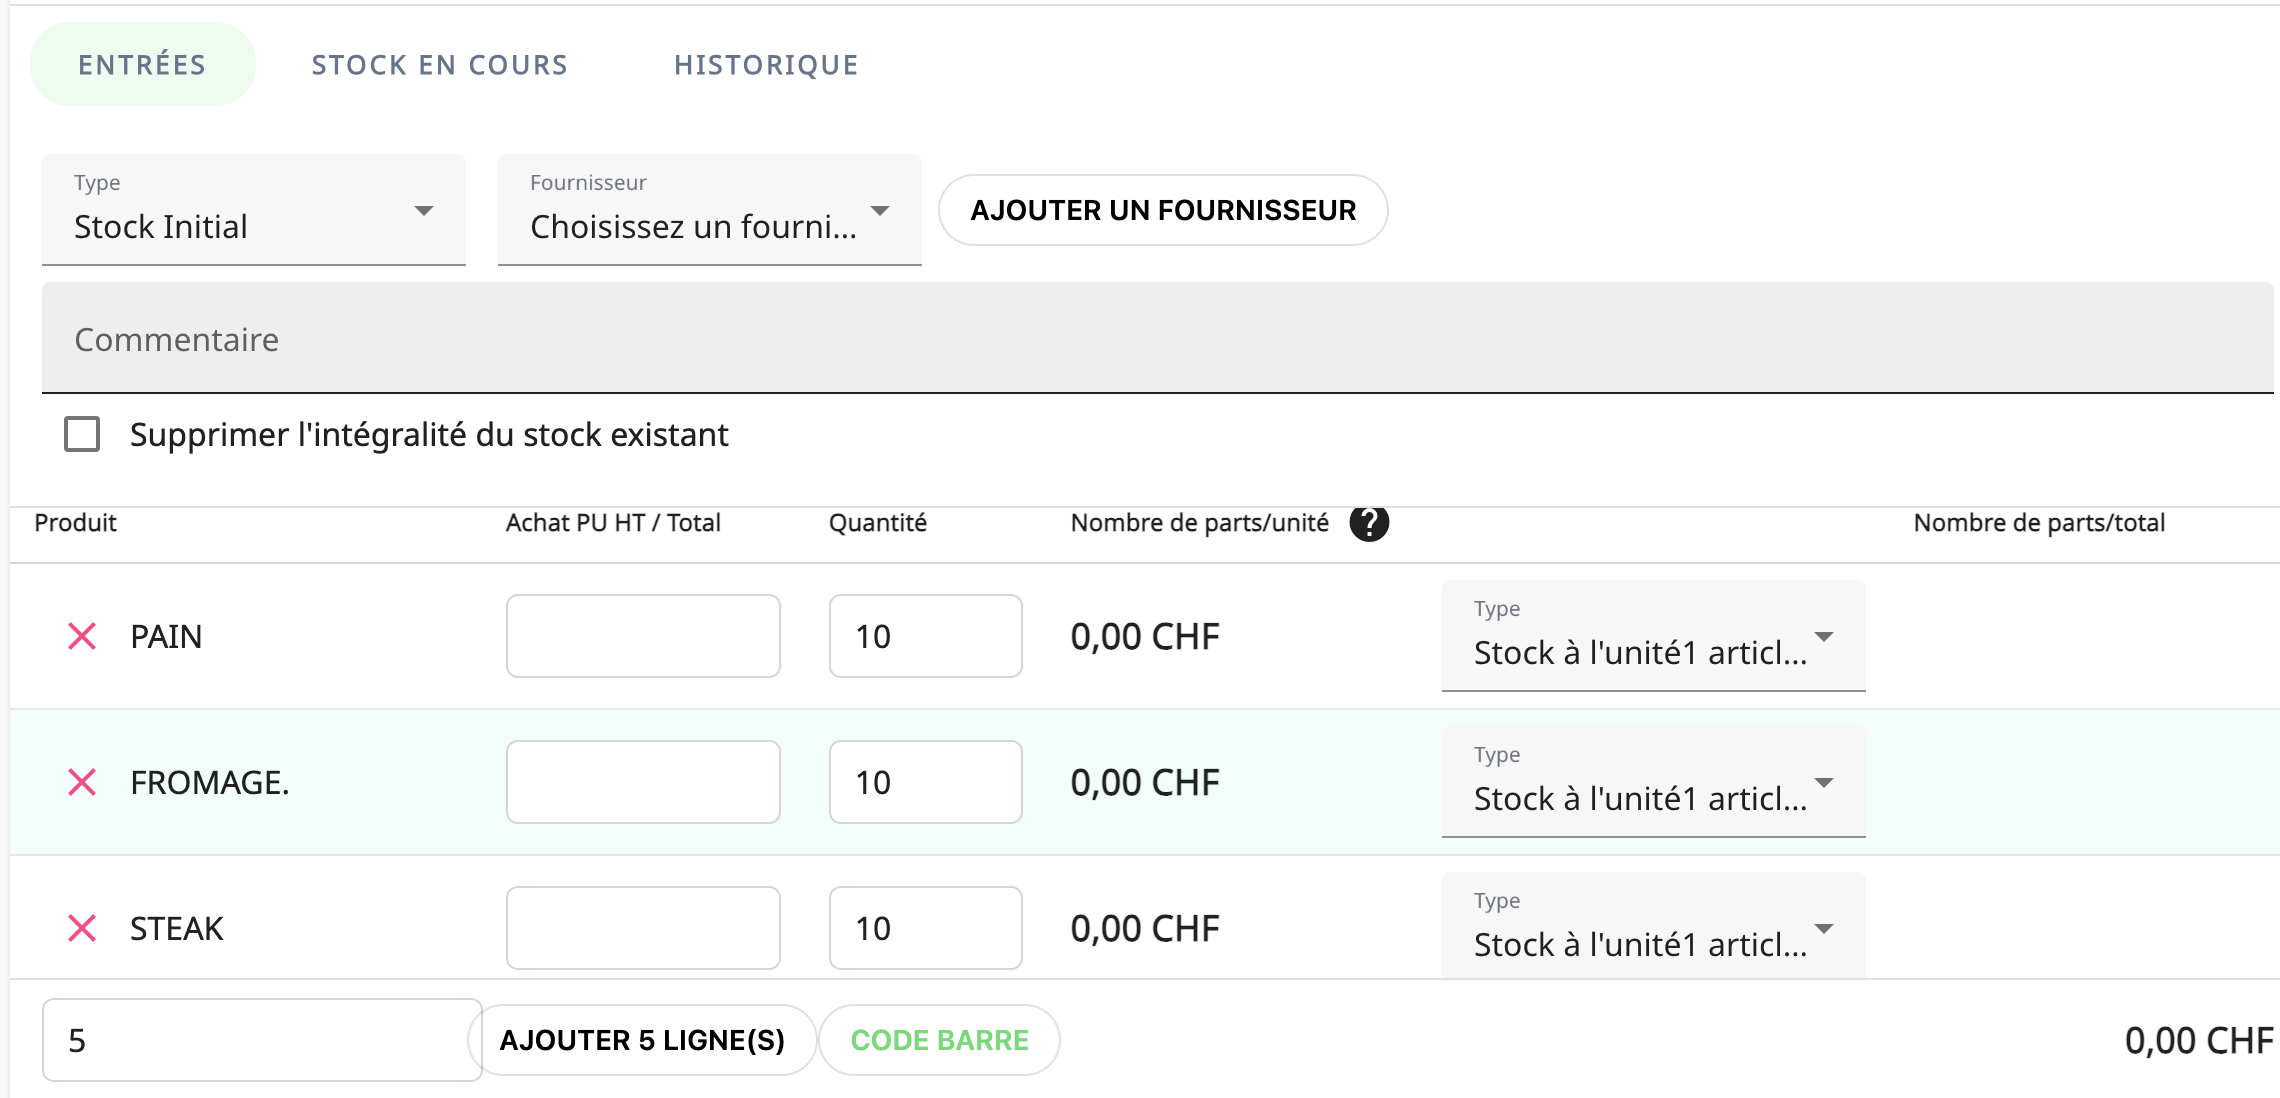Delete the FROMAGE. line with red X
This screenshot has width=2280, height=1098.
click(x=82, y=782)
